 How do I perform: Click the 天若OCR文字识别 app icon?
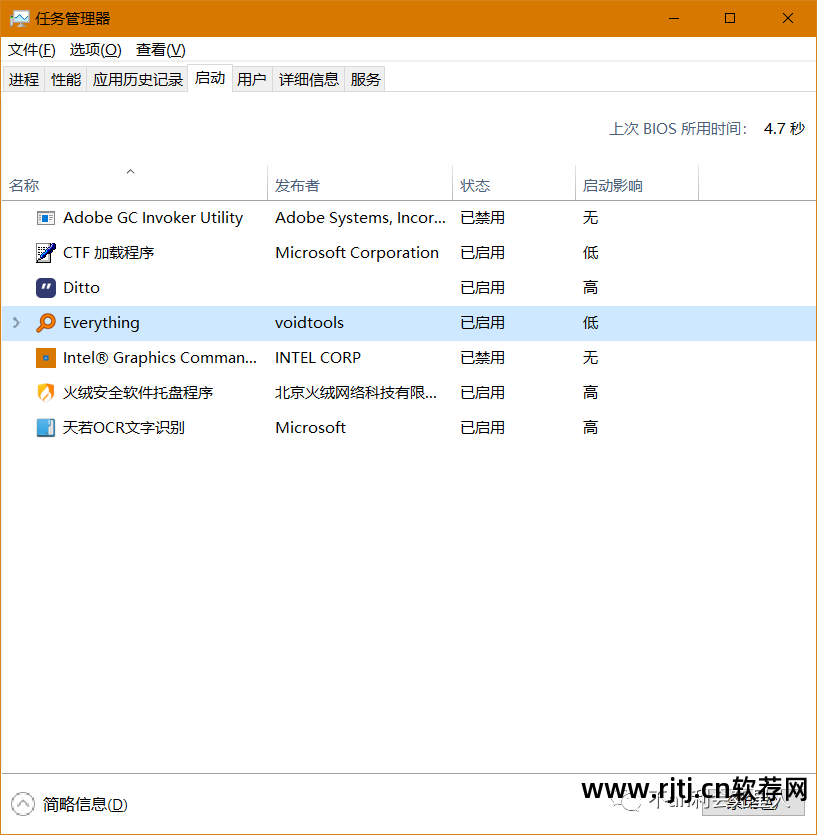coord(44,427)
